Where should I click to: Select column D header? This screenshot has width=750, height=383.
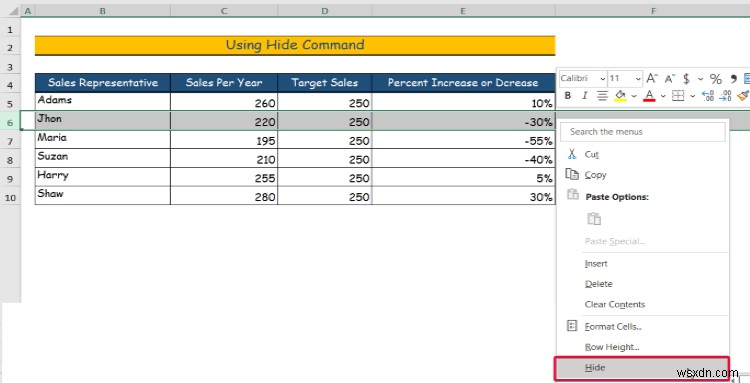[325, 11]
